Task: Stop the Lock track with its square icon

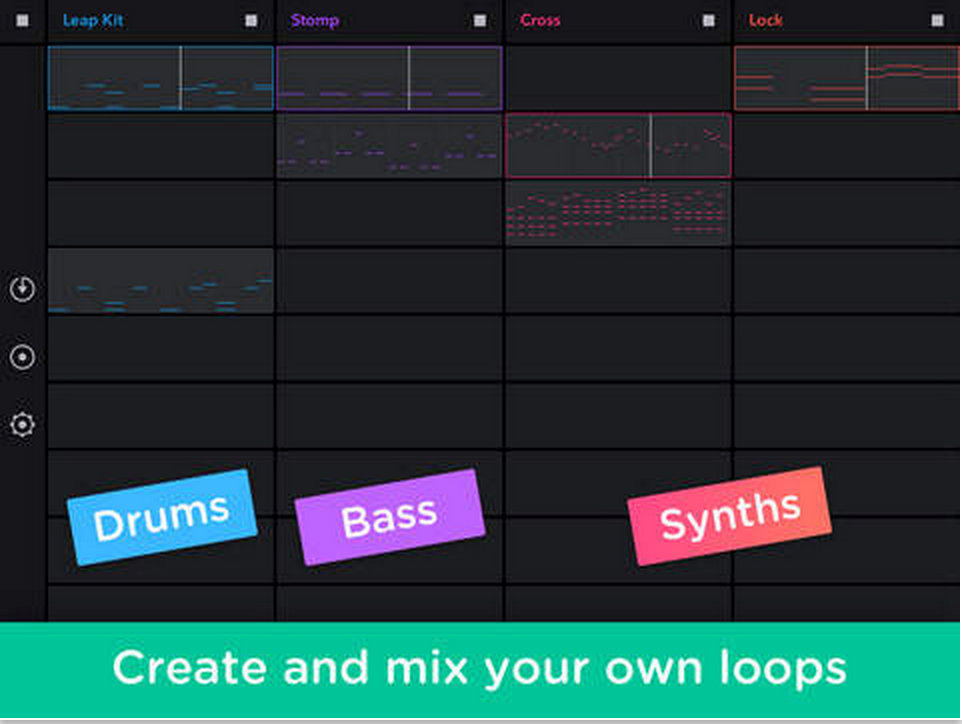Action: (938, 17)
